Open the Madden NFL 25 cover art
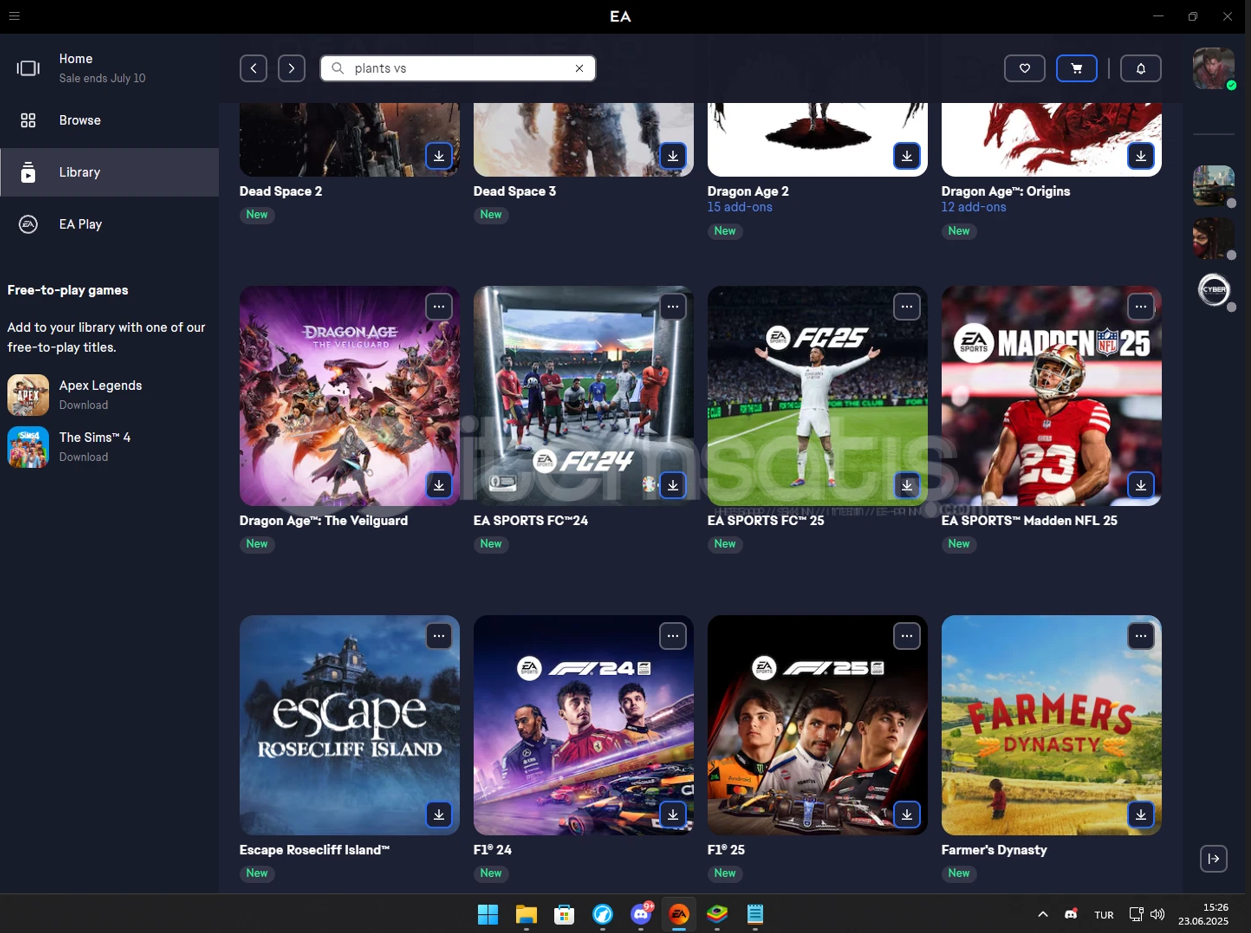Image resolution: width=1251 pixels, height=933 pixels. (x=1051, y=396)
